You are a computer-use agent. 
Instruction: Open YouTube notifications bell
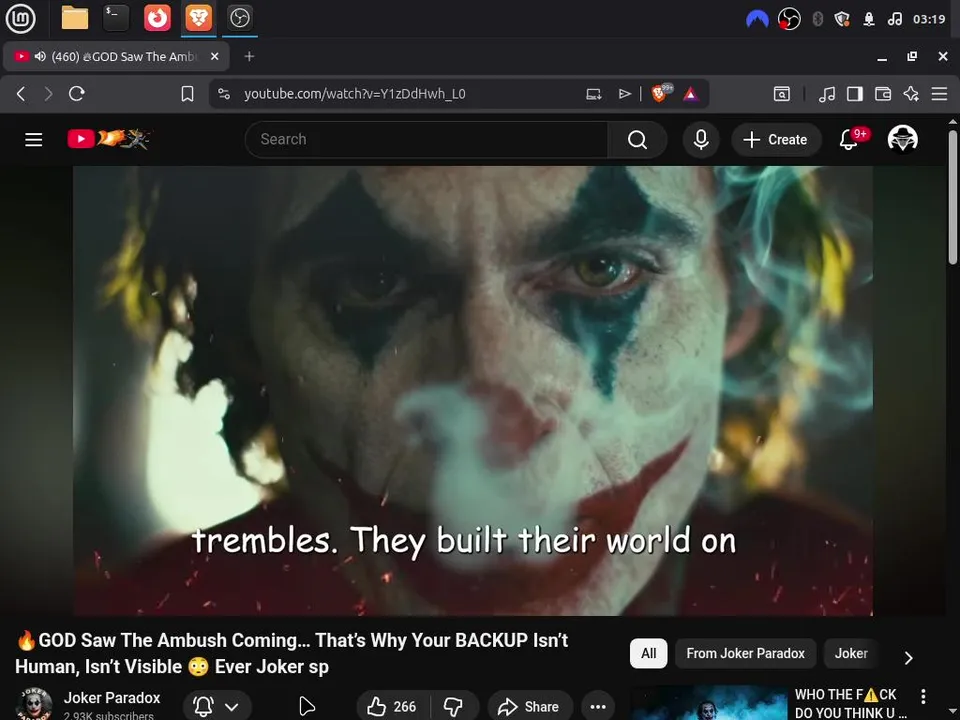[850, 140]
